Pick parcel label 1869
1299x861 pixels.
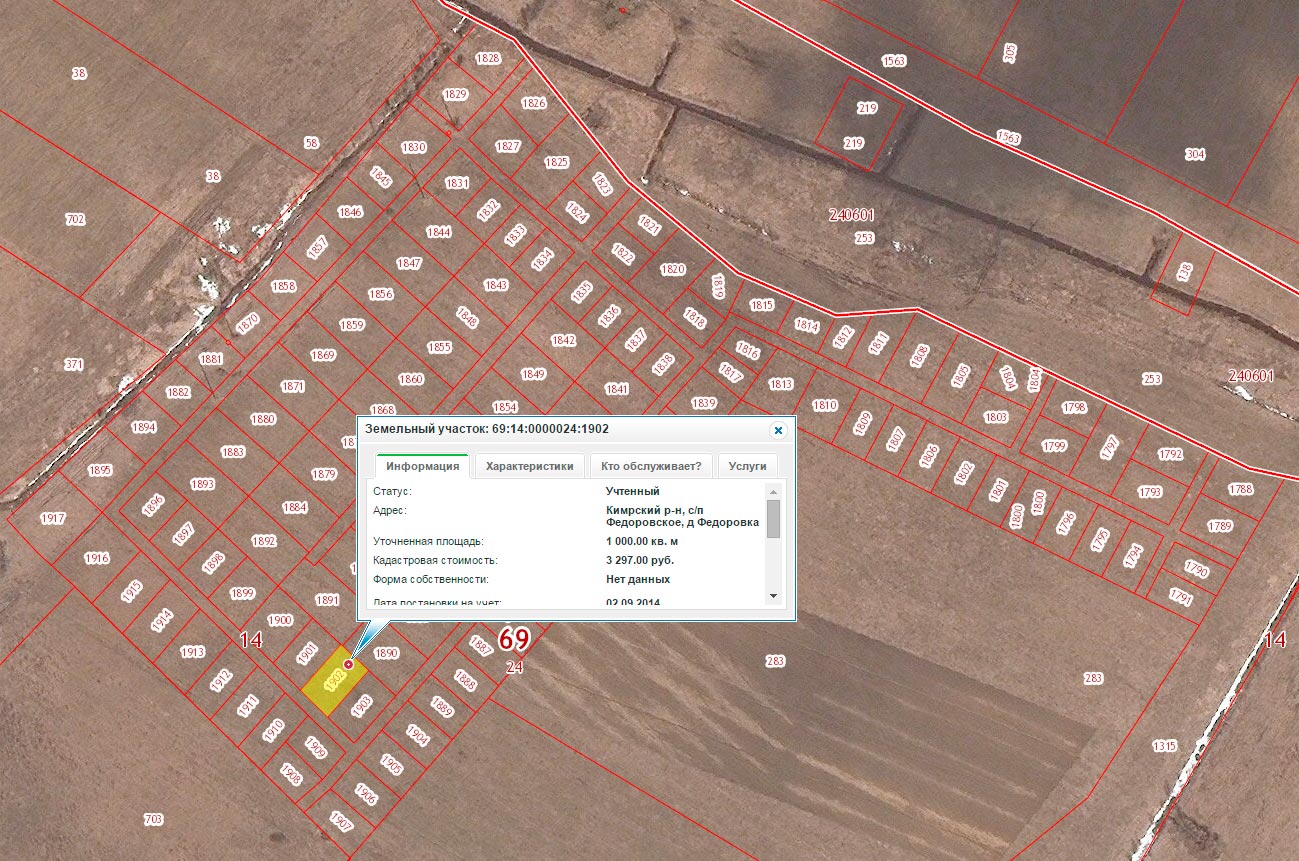(x=323, y=355)
